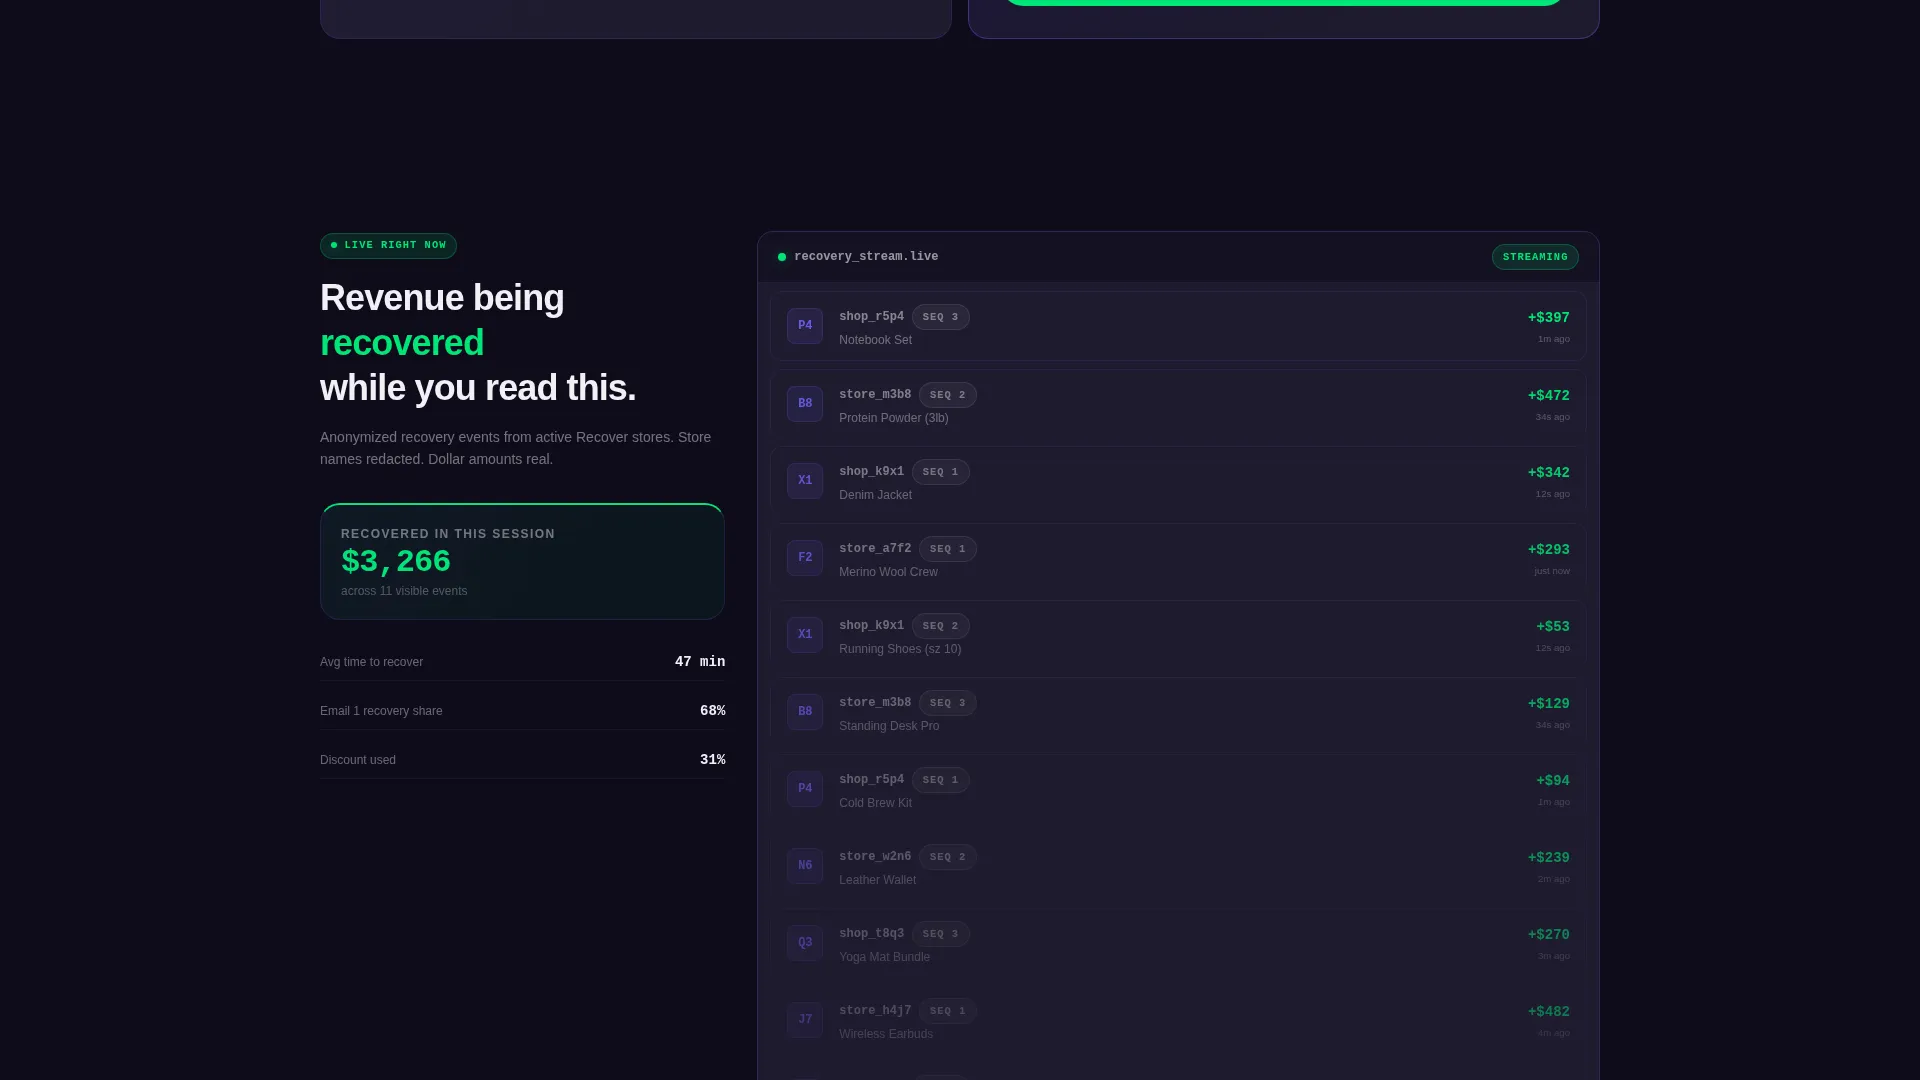Click the LIVE RIGHT NOW pill badge

(388, 246)
